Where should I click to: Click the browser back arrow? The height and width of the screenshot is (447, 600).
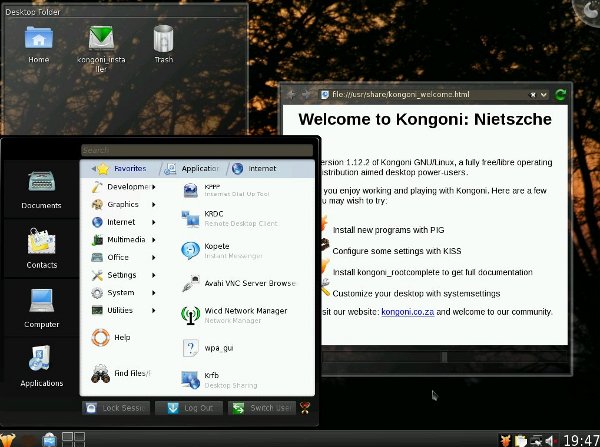coord(291,94)
